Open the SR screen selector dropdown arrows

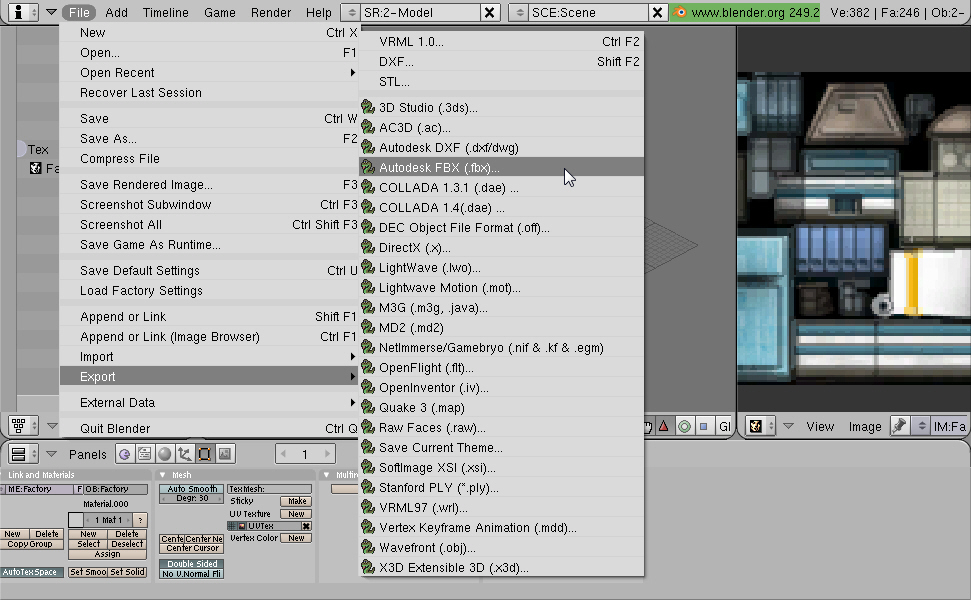(x=351, y=12)
